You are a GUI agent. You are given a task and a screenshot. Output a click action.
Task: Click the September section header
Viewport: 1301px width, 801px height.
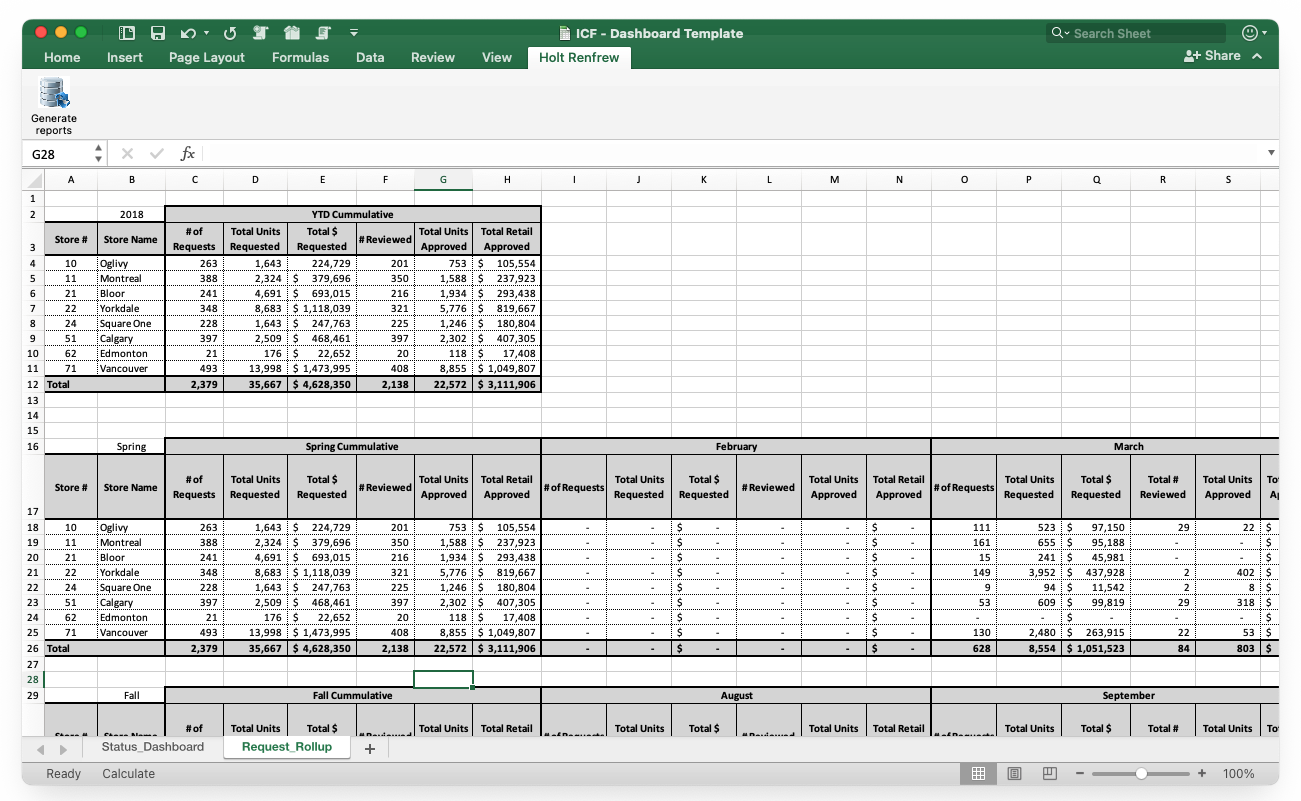(1105, 695)
